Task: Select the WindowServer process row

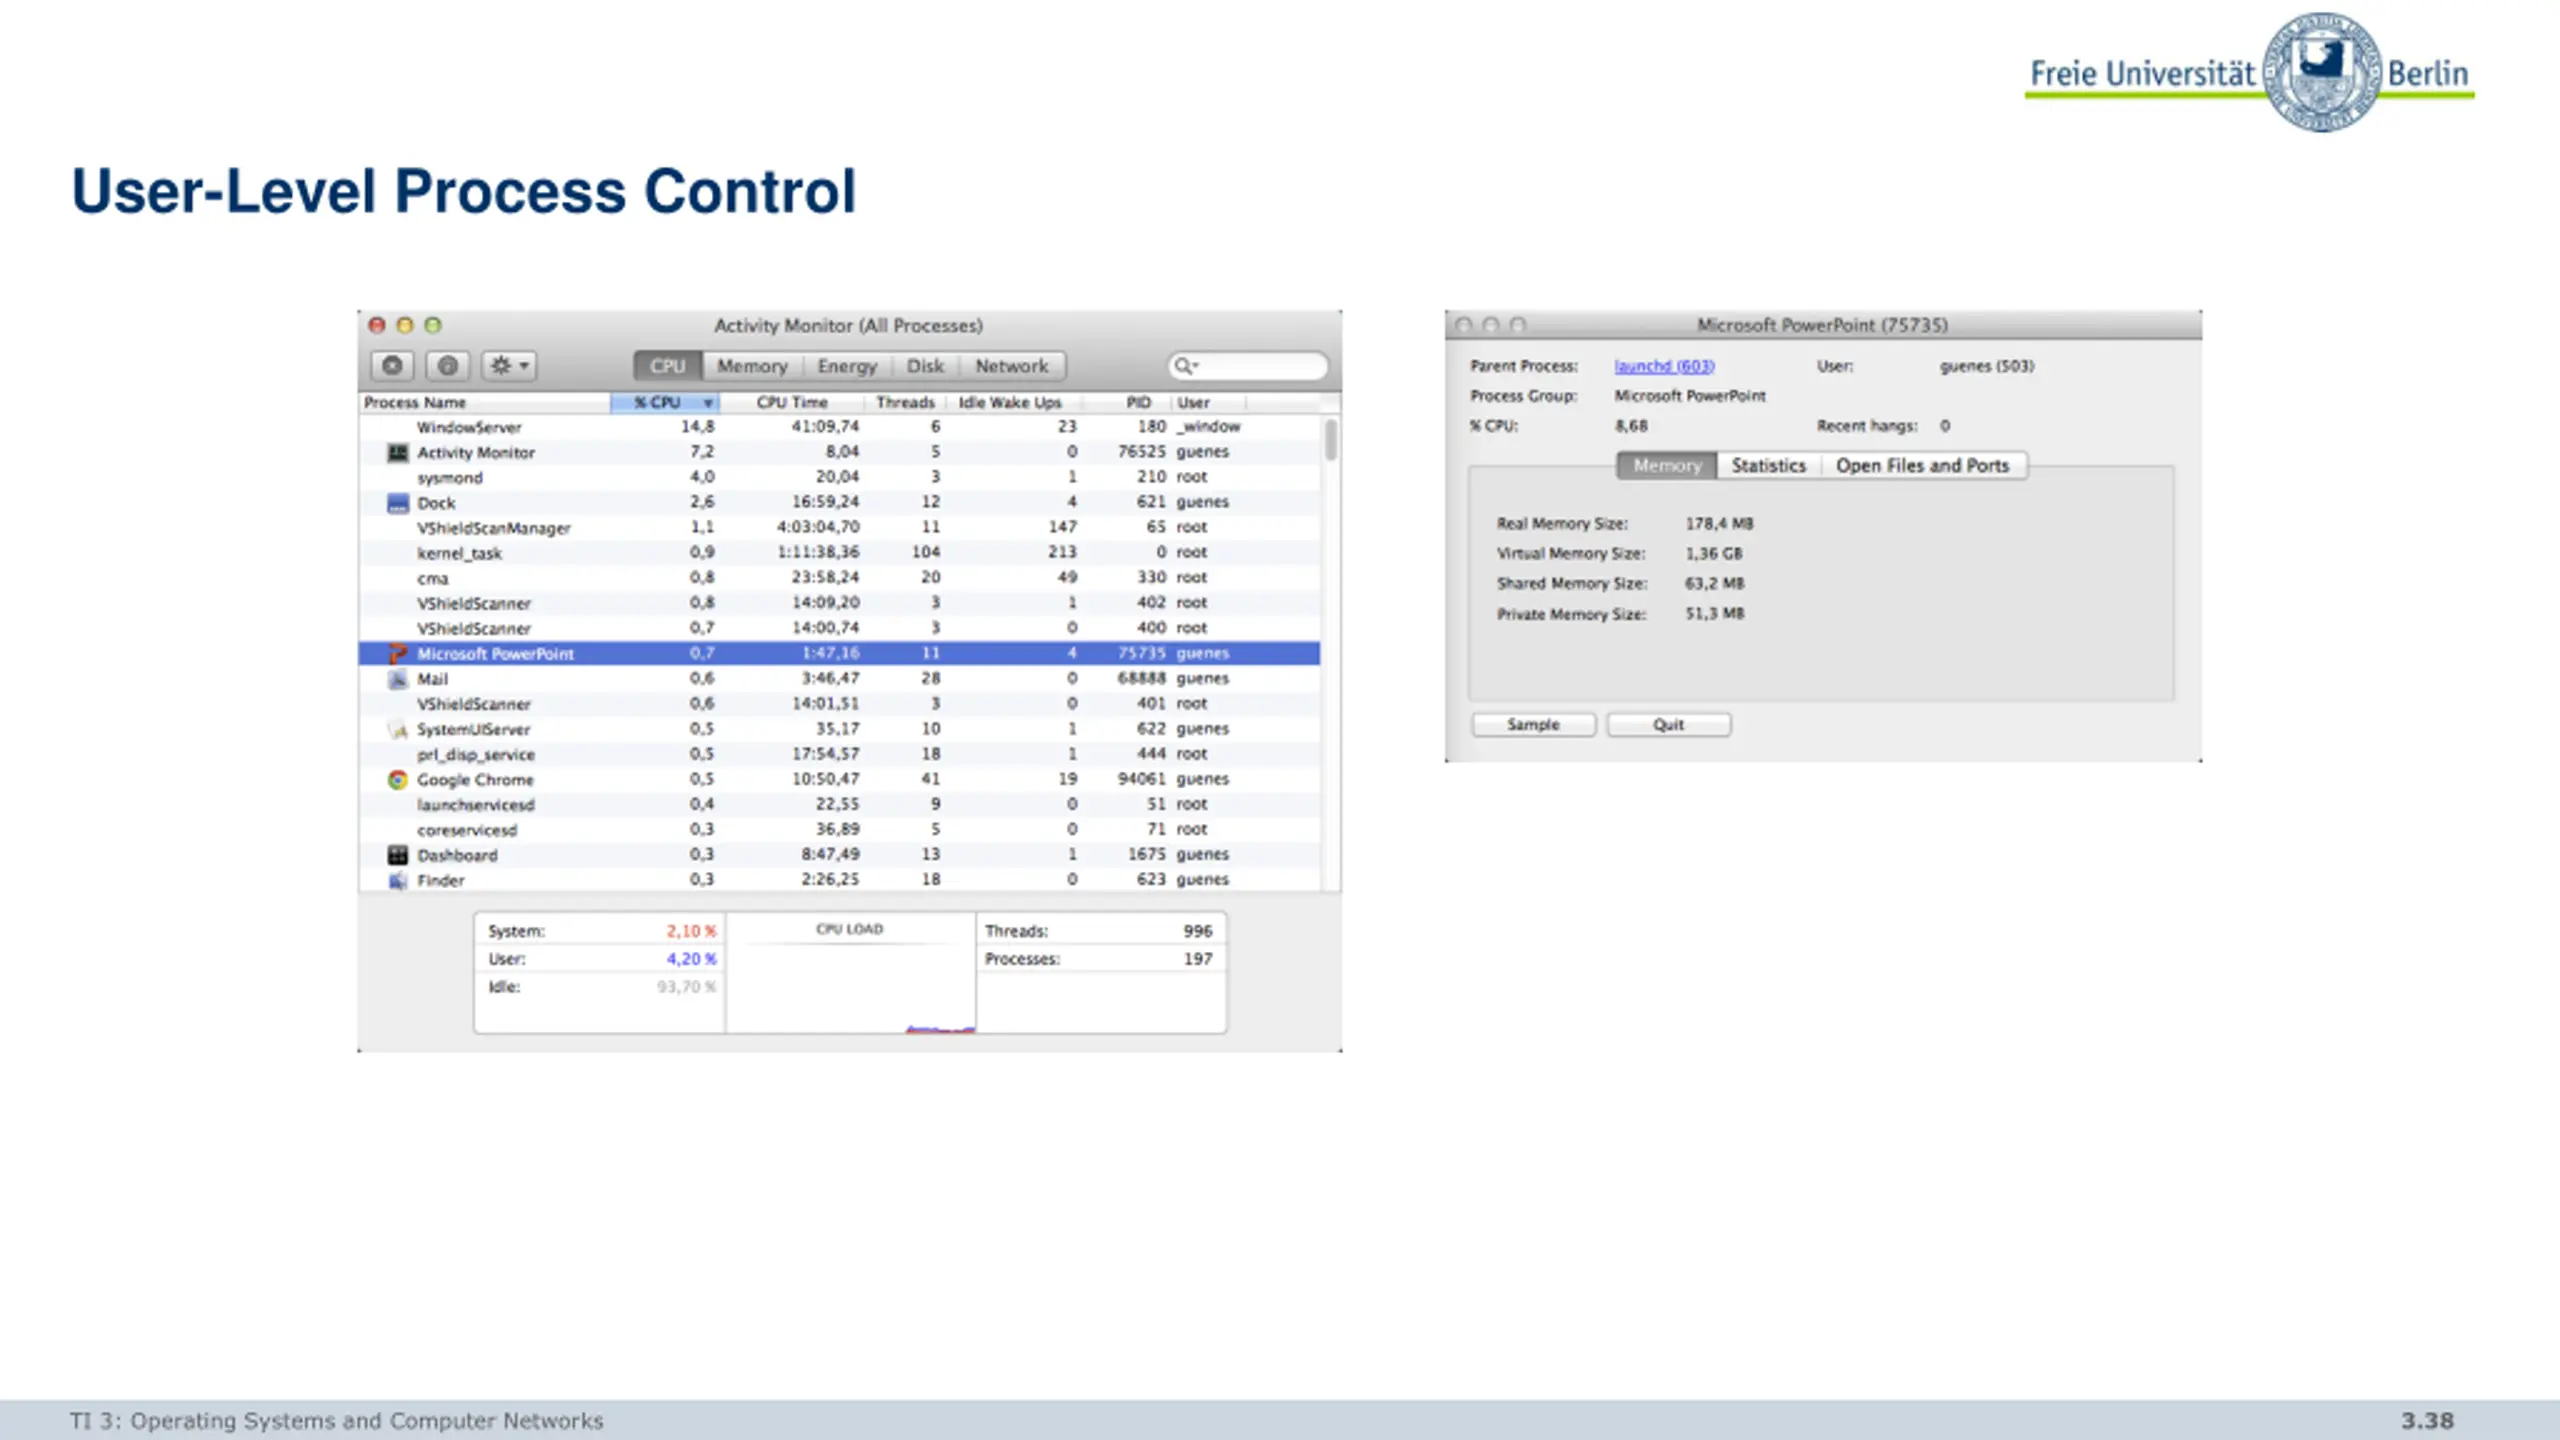Action: (840, 427)
